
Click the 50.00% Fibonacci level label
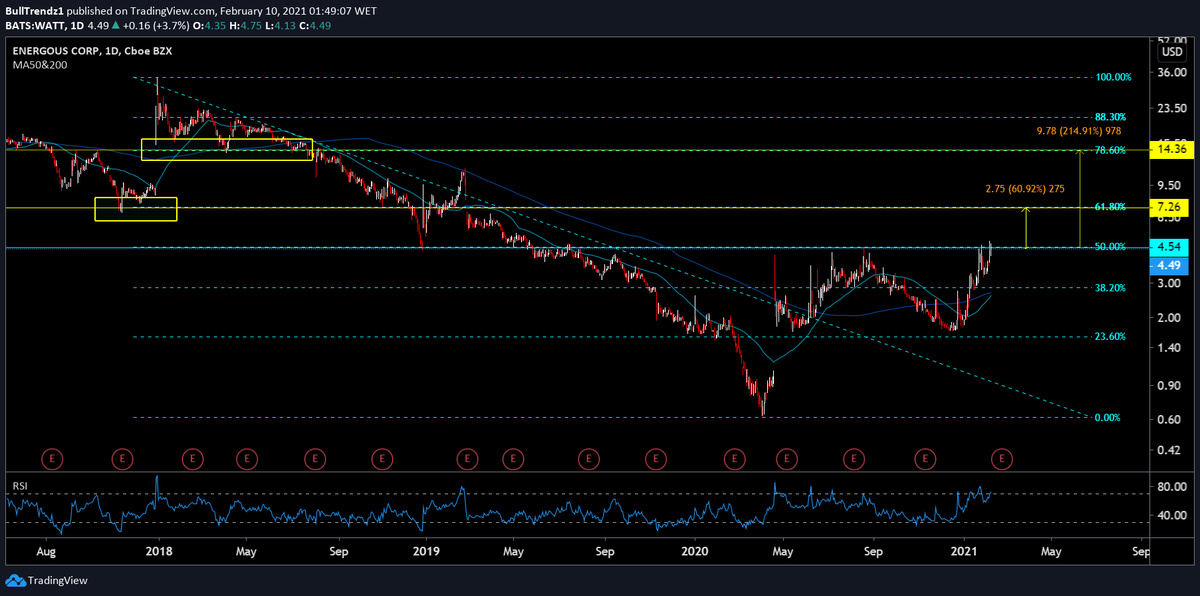pos(1111,247)
